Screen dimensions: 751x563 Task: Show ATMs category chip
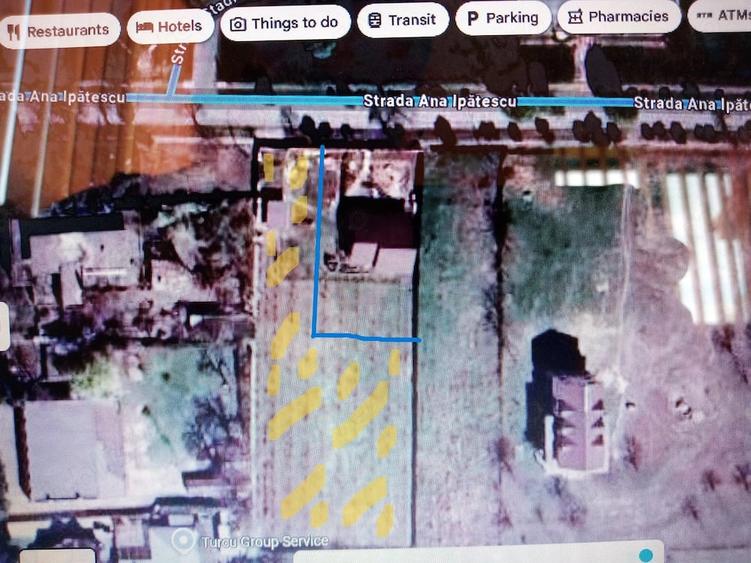720,16
